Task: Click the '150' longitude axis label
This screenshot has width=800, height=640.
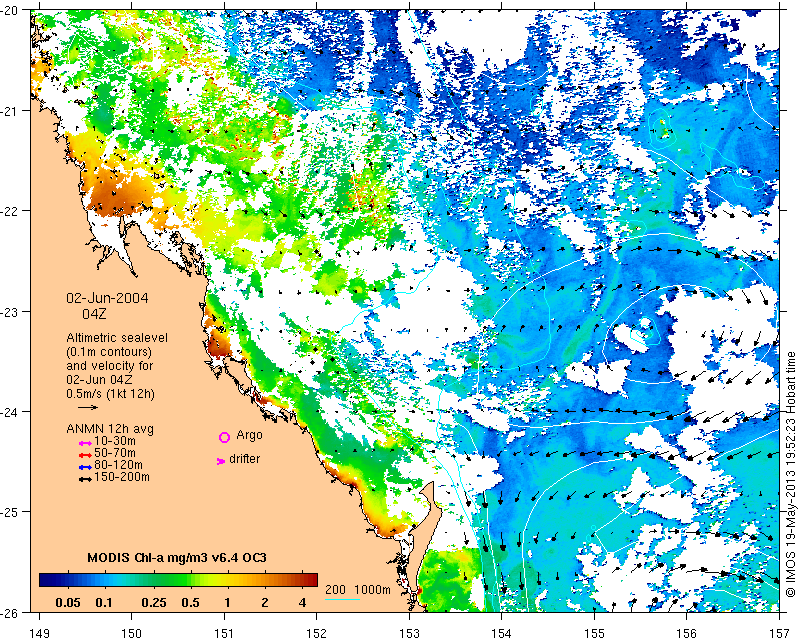Action: pyautogui.click(x=132, y=633)
